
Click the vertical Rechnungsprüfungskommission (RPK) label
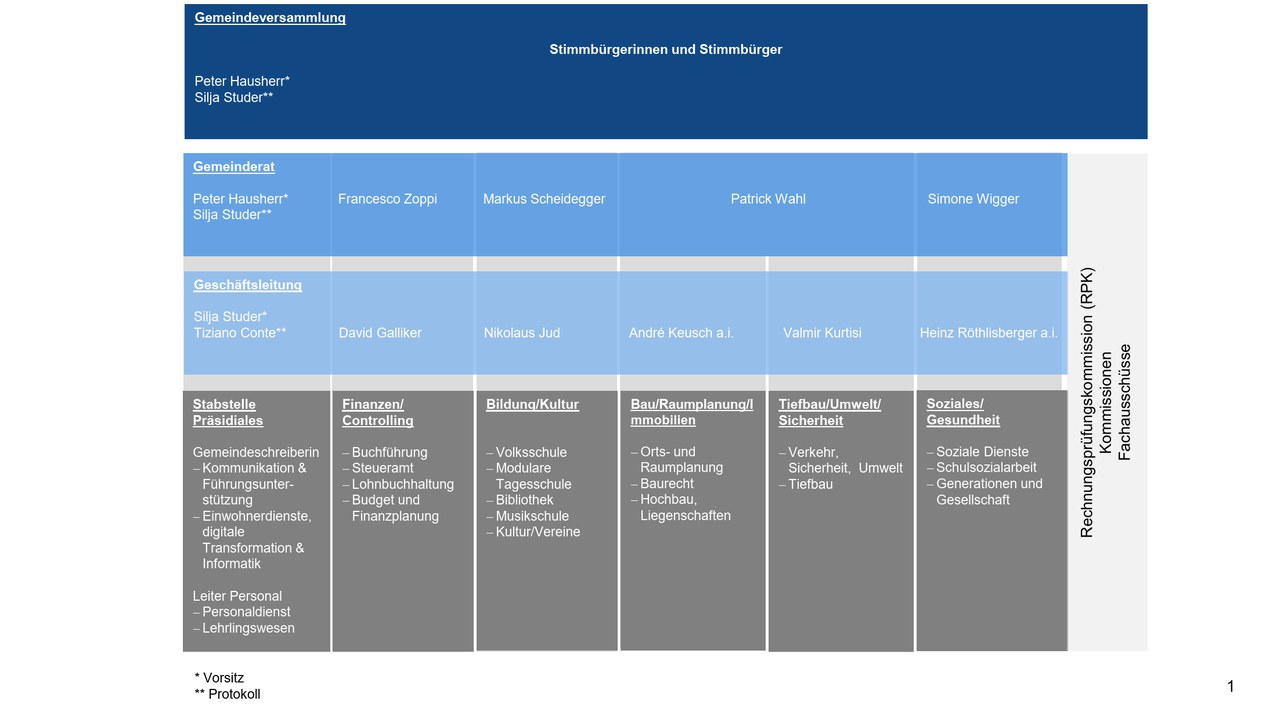[1087, 402]
